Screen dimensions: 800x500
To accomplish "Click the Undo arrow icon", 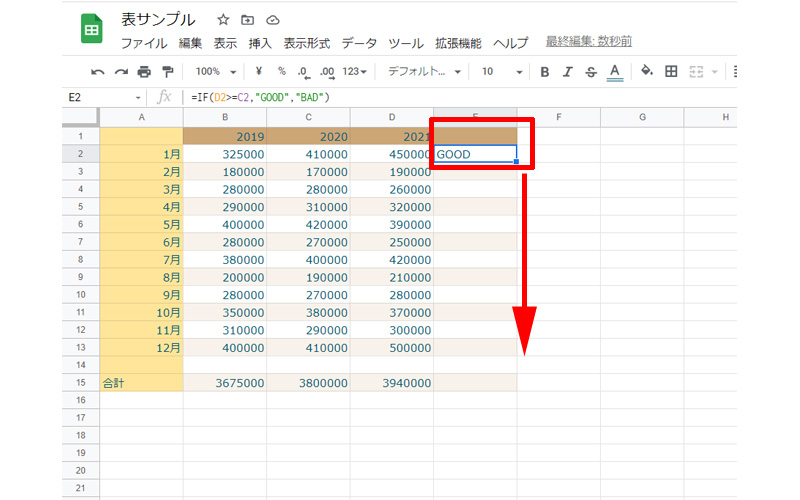I will [x=97, y=72].
